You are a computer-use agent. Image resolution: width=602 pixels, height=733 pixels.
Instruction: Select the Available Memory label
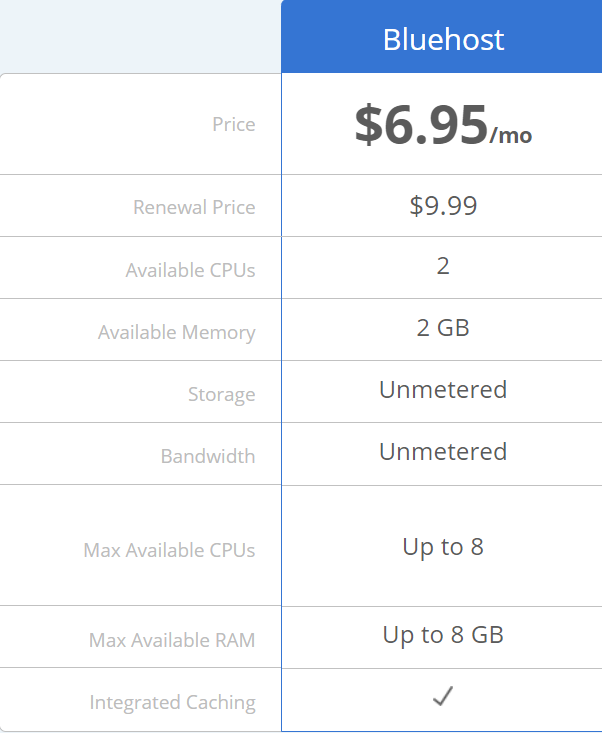[x=177, y=333]
